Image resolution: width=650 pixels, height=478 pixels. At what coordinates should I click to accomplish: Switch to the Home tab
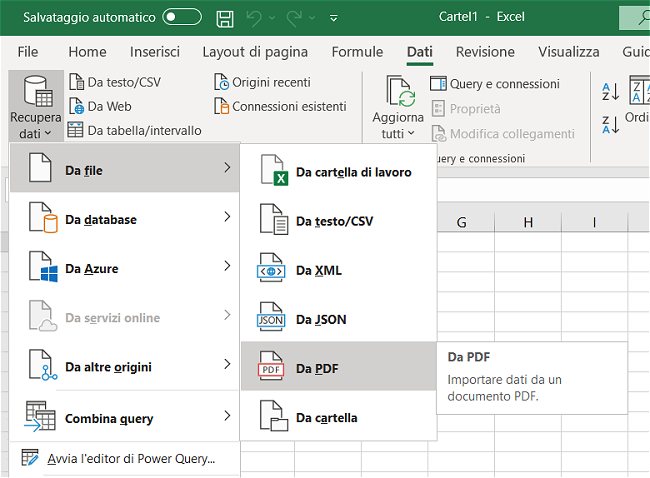coord(87,52)
